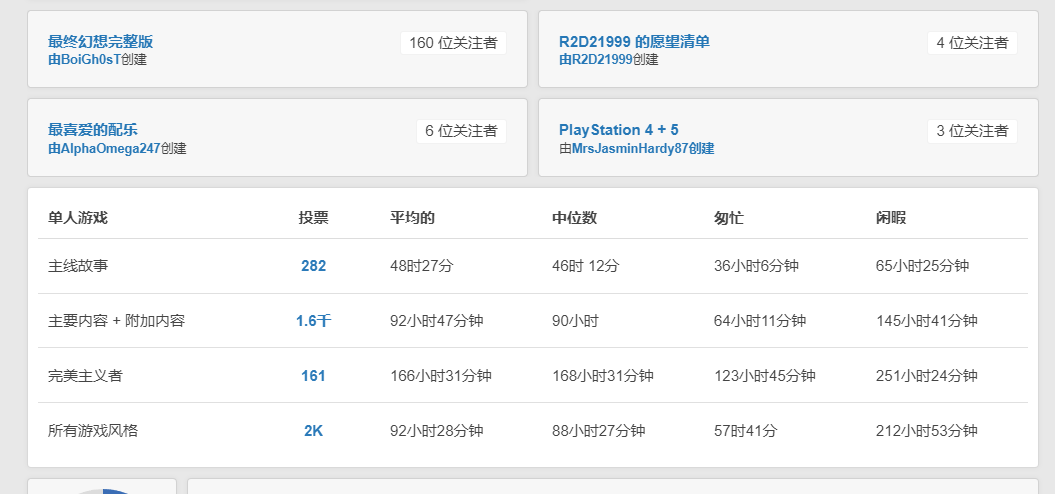Select the 主要内容 + 附加内容 row label
Screen dimensions: 1055x494
(116, 321)
